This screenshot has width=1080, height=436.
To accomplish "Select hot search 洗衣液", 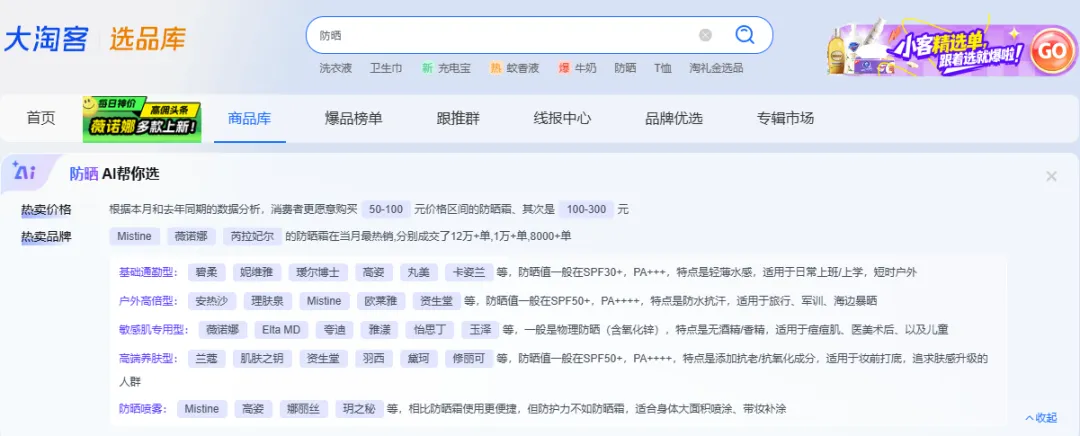I will click(335, 68).
